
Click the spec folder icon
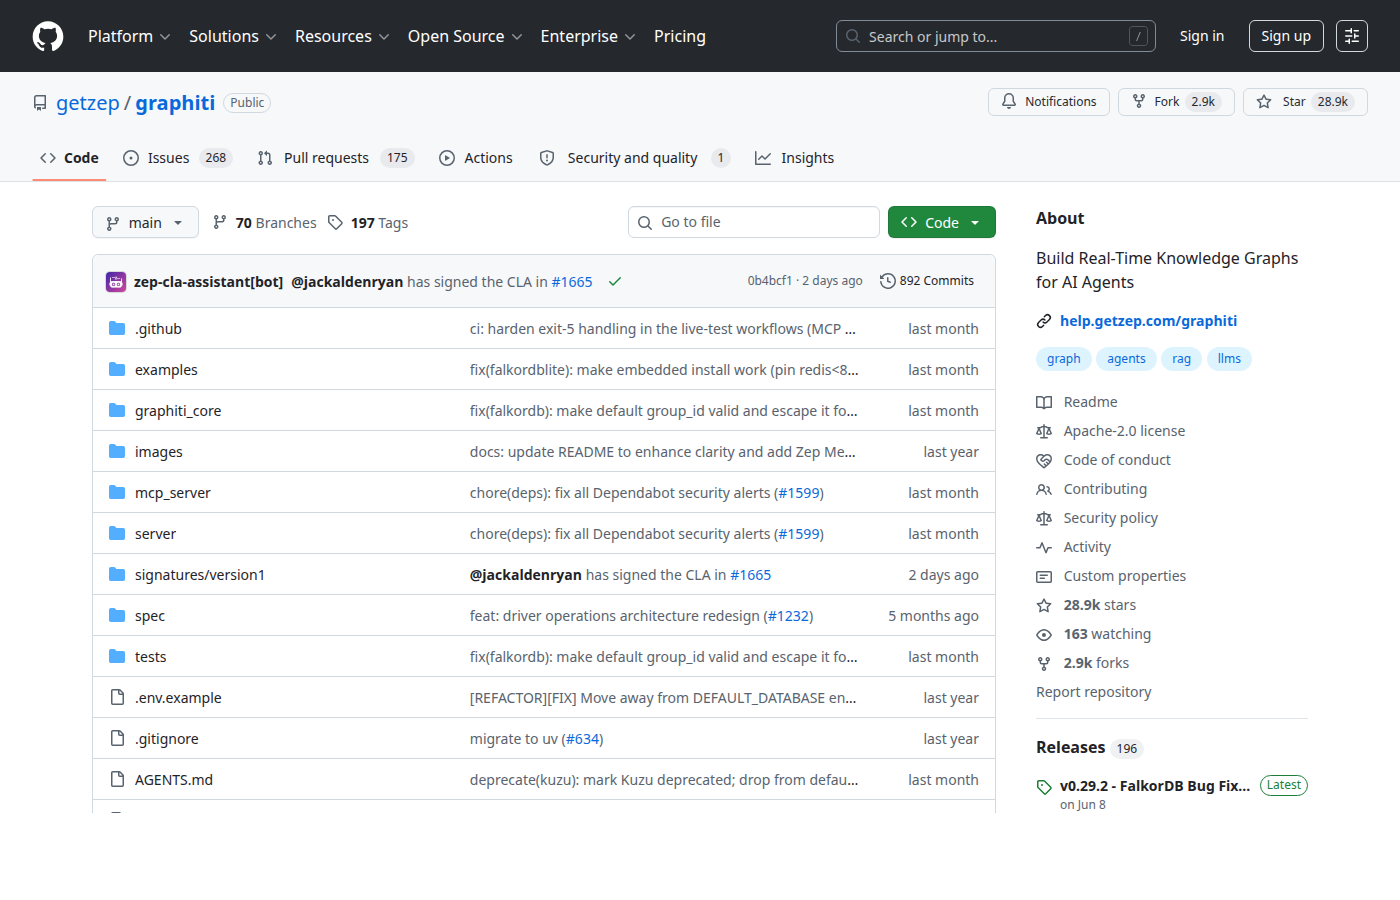[x=117, y=615]
